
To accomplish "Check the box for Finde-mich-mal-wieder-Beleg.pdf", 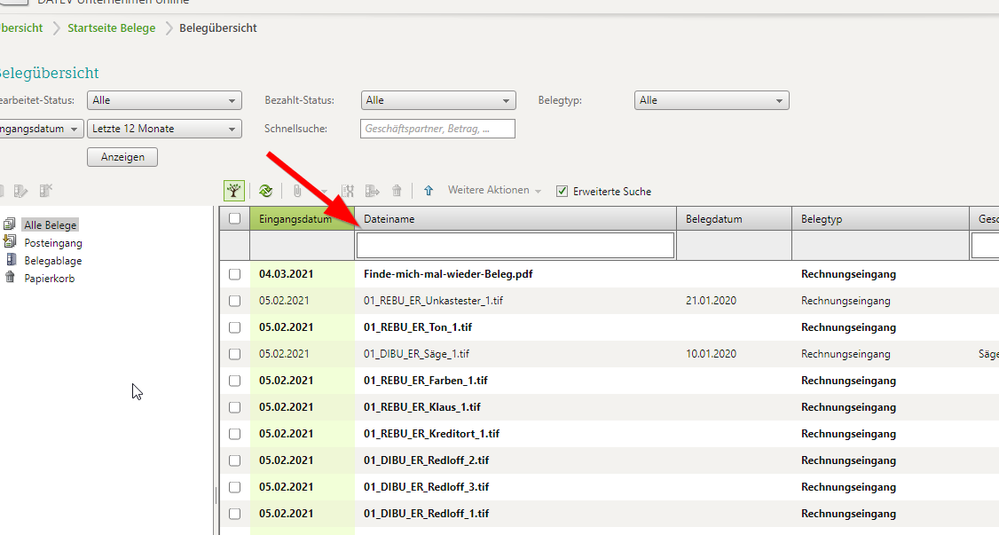I will pos(234,274).
